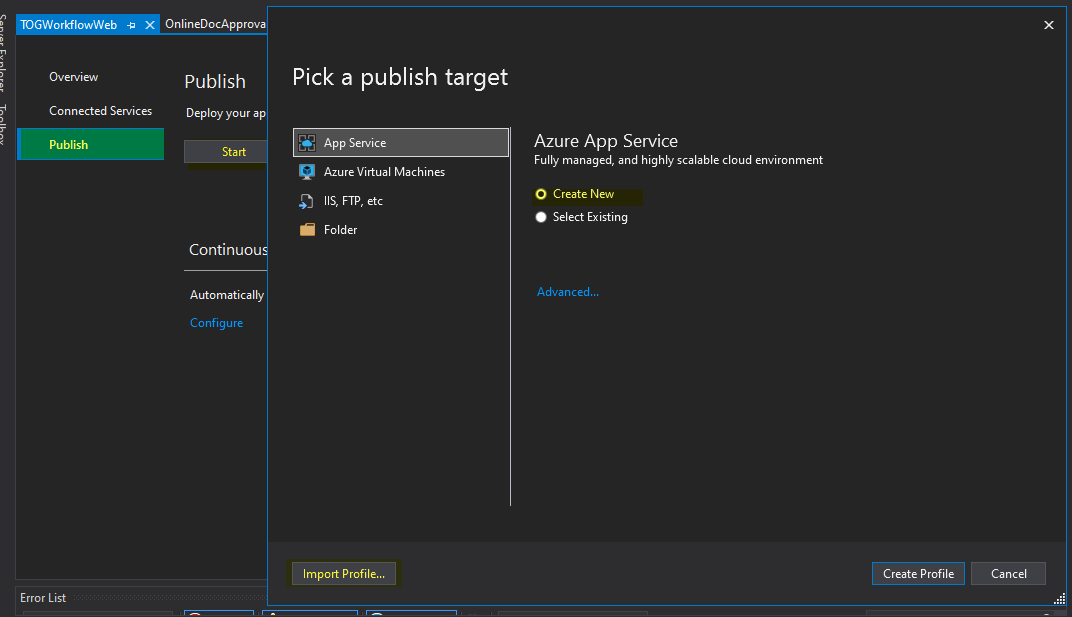Switch to the OnlineDocApproval document tab

point(214,24)
